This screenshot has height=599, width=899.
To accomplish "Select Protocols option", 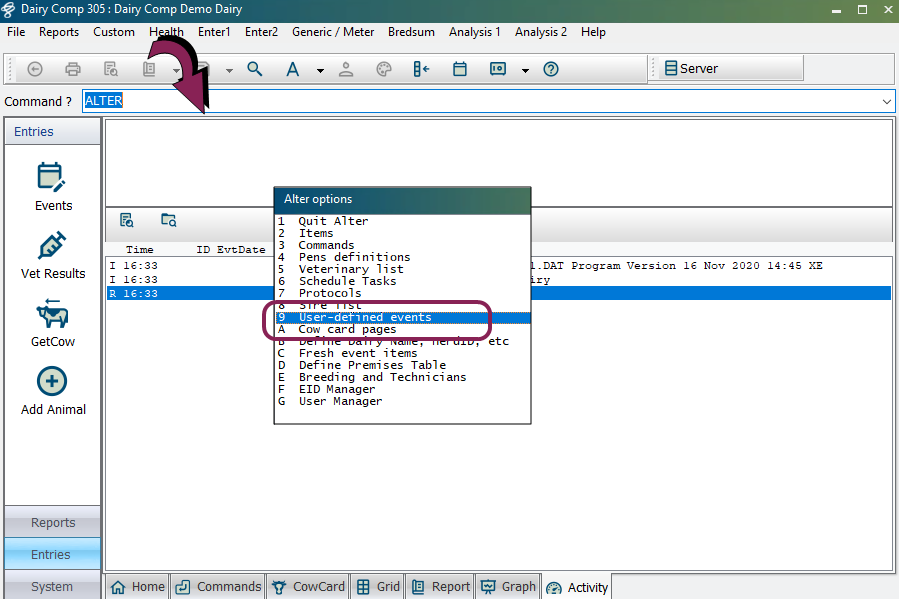I will [x=402, y=293].
